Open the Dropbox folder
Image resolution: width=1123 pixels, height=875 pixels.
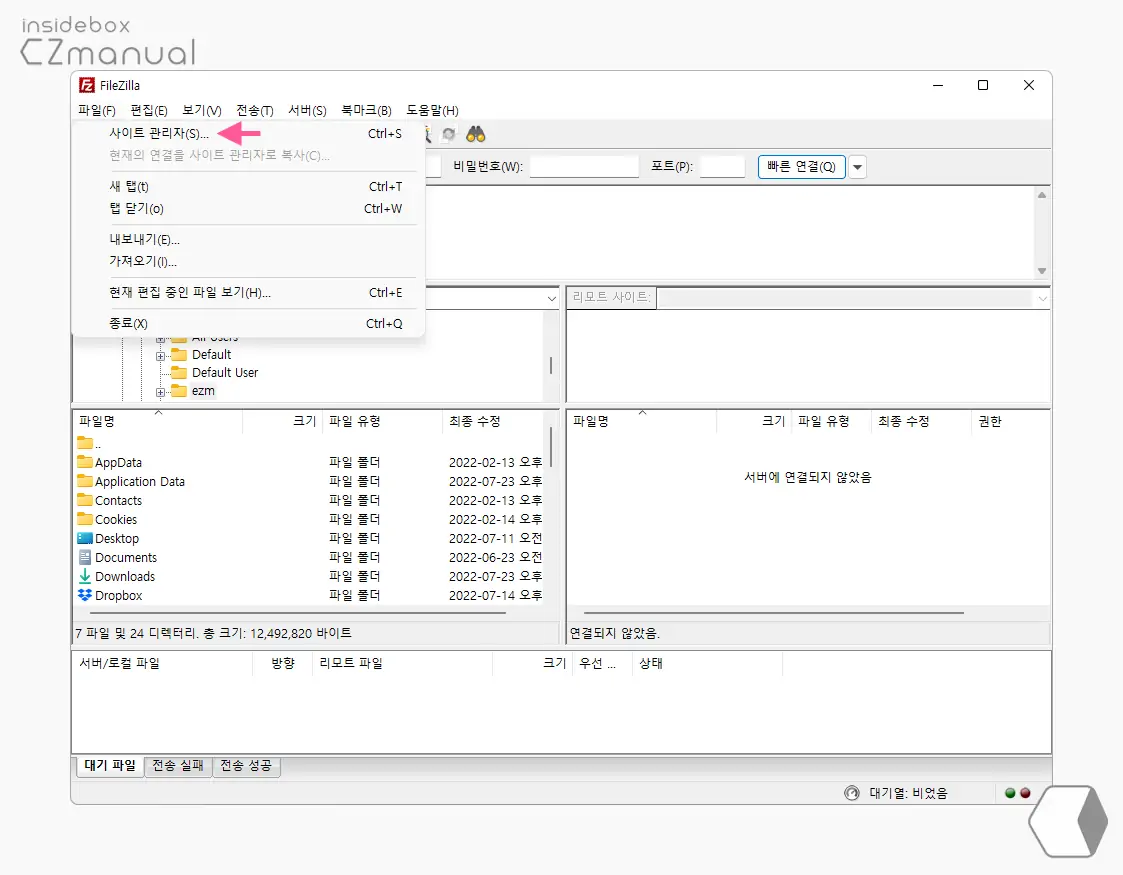(117, 595)
